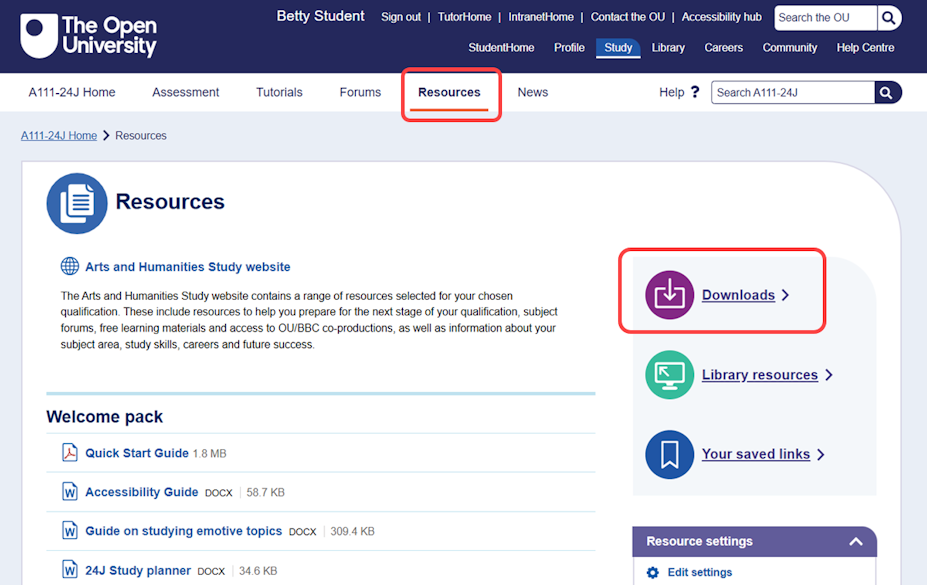The image size is (927, 585).
Task: Click the gear icon next to Edit settings
Action: click(653, 572)
